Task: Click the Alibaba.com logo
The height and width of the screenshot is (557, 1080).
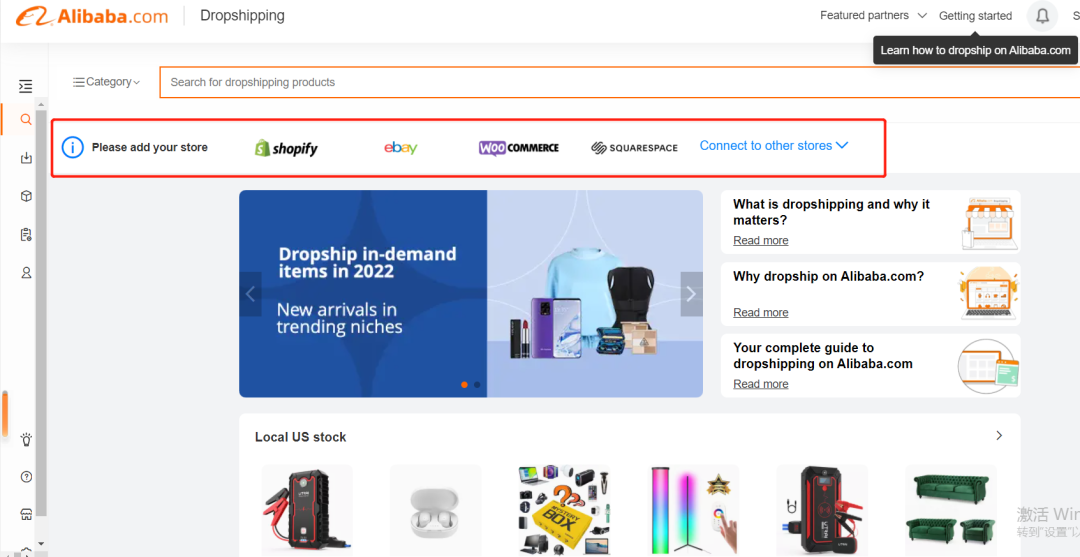Action: tap(92, 17)
